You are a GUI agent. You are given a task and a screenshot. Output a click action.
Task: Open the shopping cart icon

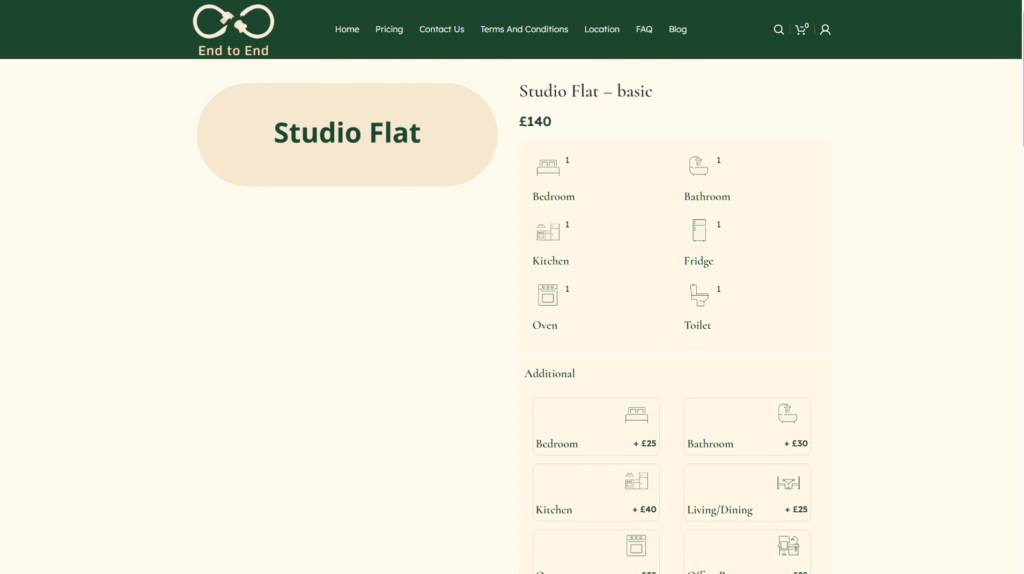[x=801, y=30]
